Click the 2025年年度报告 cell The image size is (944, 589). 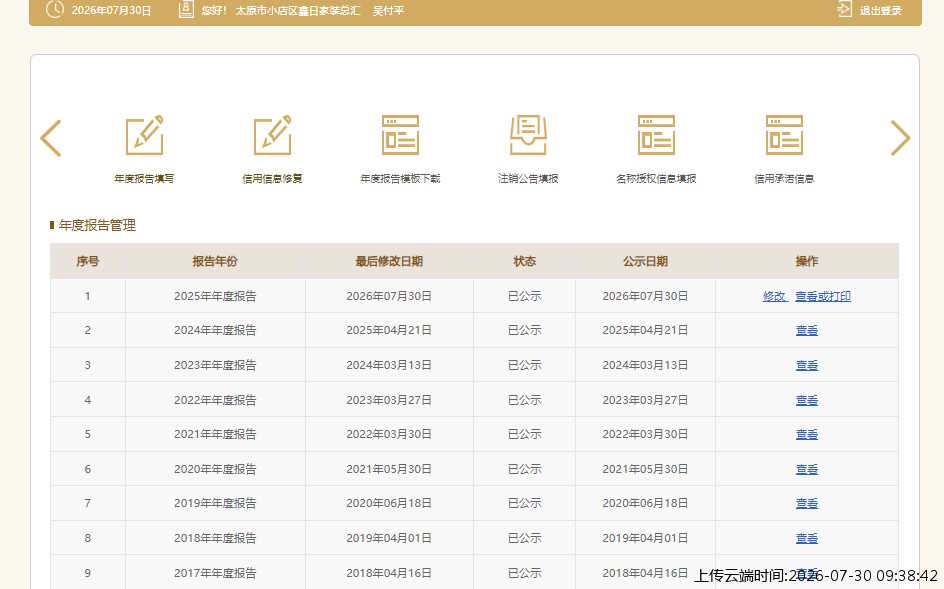pyautogui.click(x=215, y=296)
